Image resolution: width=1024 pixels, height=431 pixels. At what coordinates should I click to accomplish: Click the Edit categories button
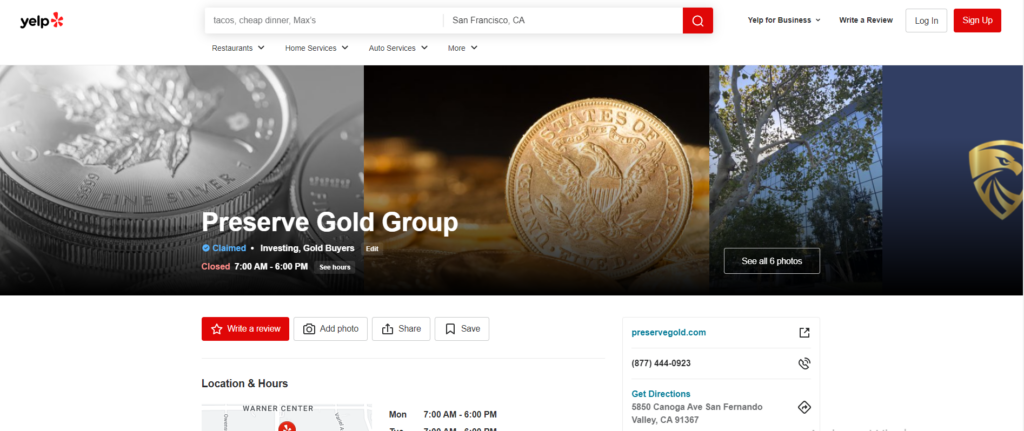coord(372,249)
